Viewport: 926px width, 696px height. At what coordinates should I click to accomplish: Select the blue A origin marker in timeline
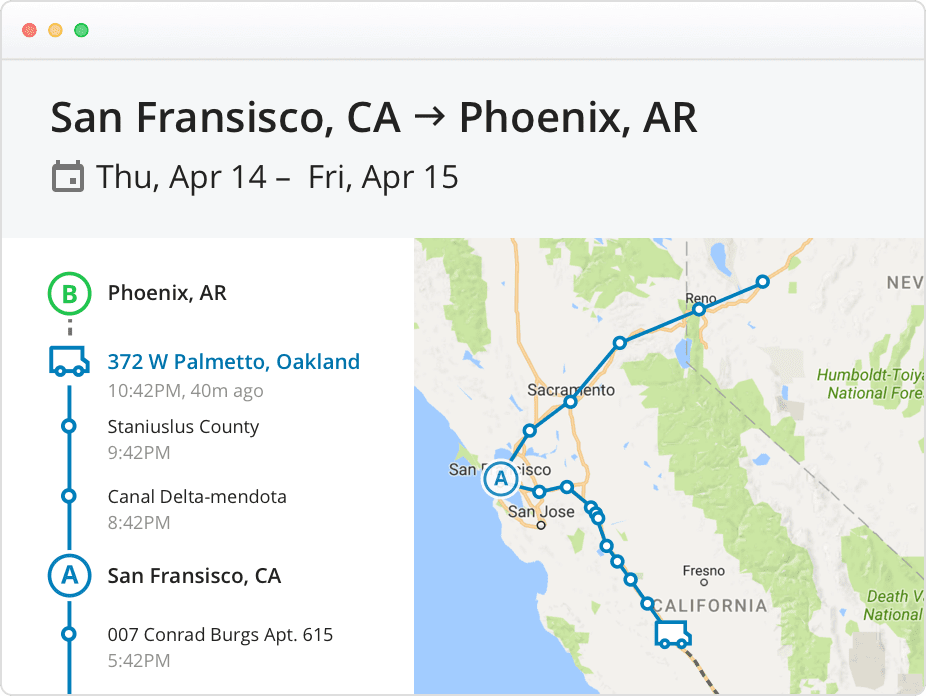pos(70,575)
